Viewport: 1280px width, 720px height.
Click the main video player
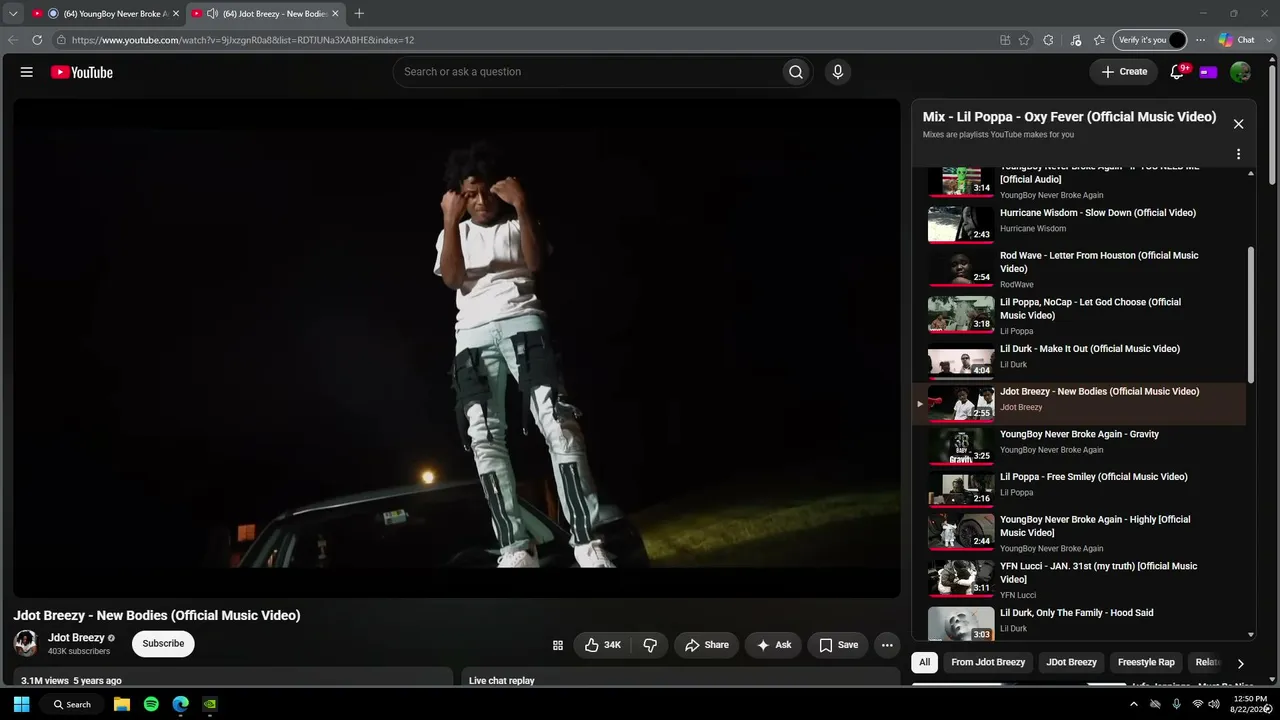(457, 348)
